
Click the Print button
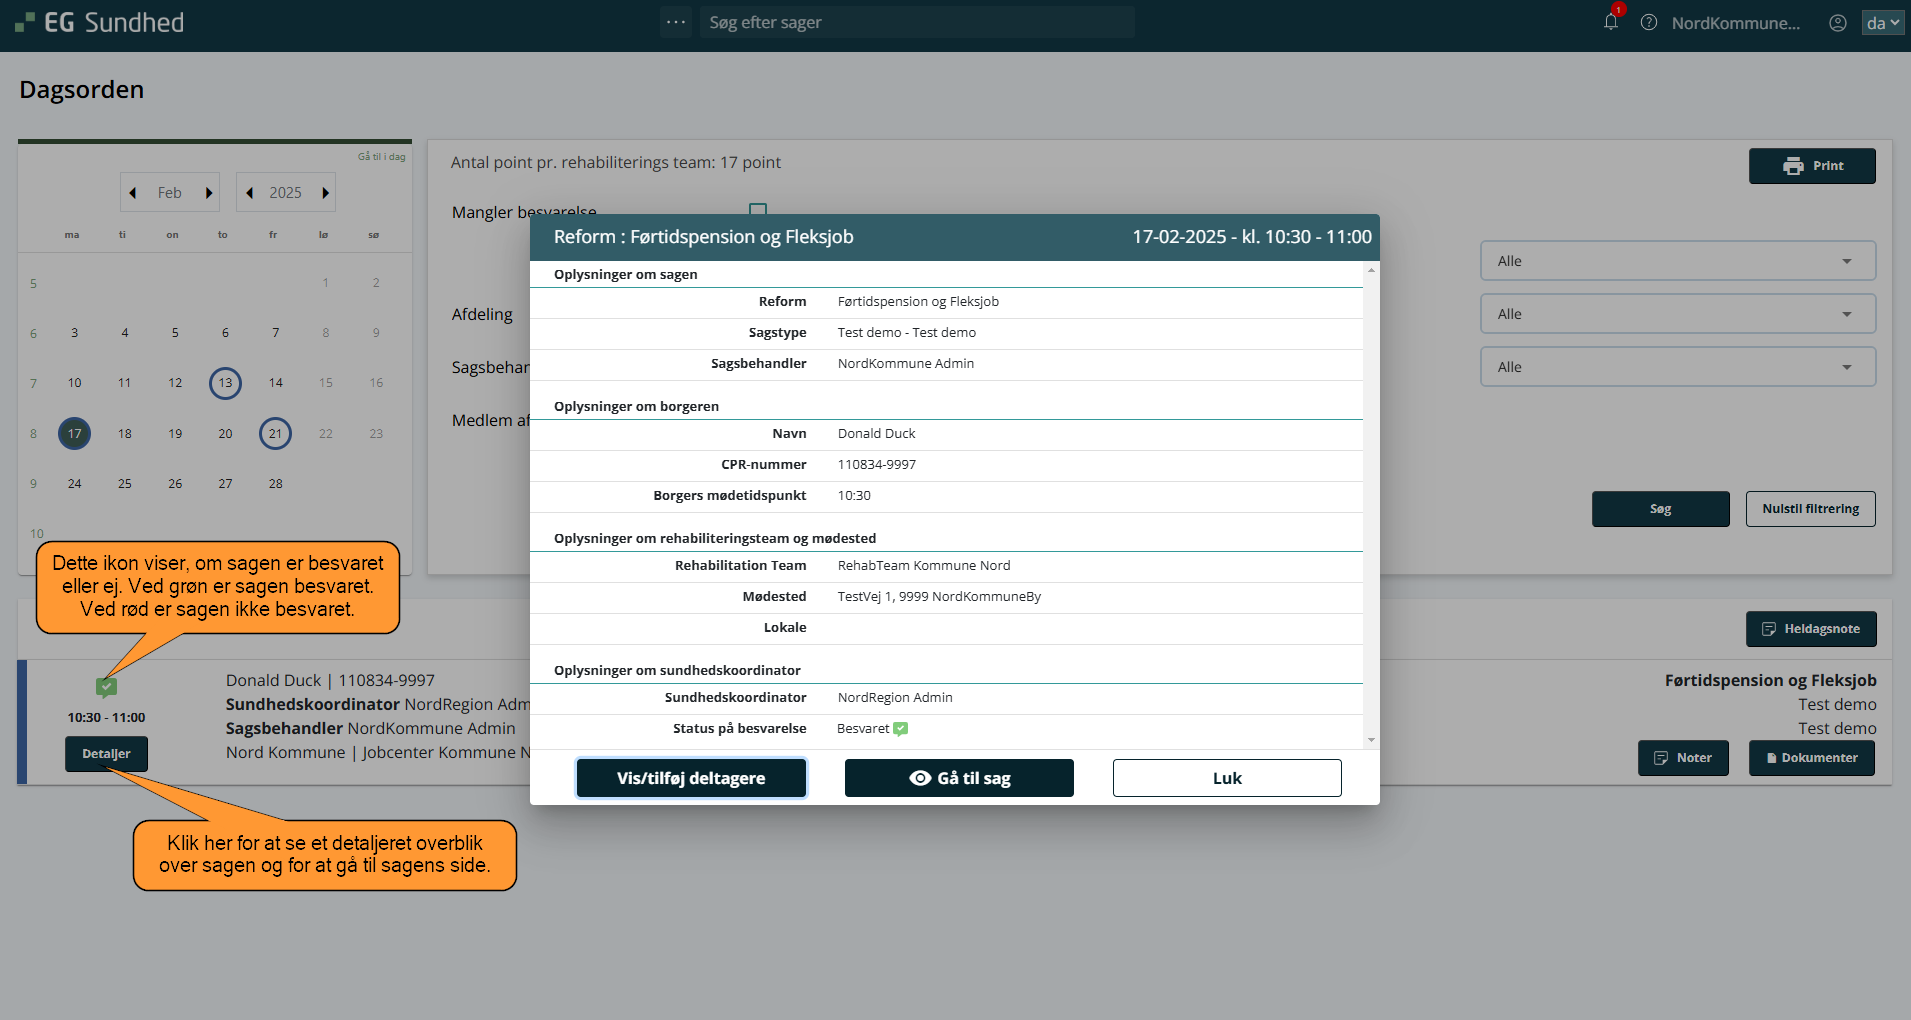point(1811,166)
